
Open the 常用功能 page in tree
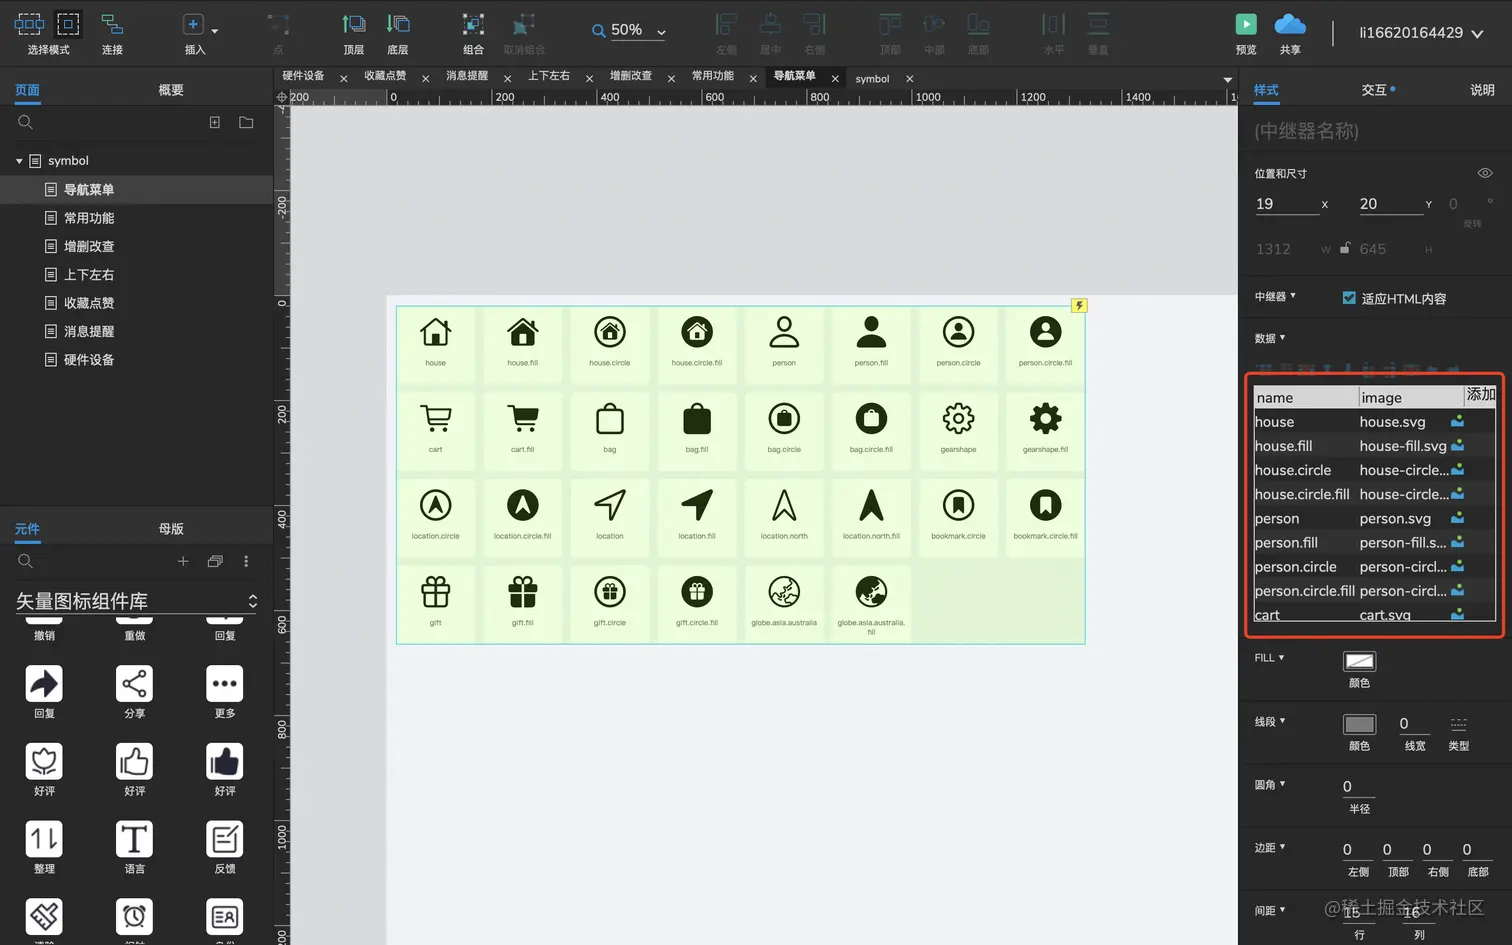[x=89, y=218]
